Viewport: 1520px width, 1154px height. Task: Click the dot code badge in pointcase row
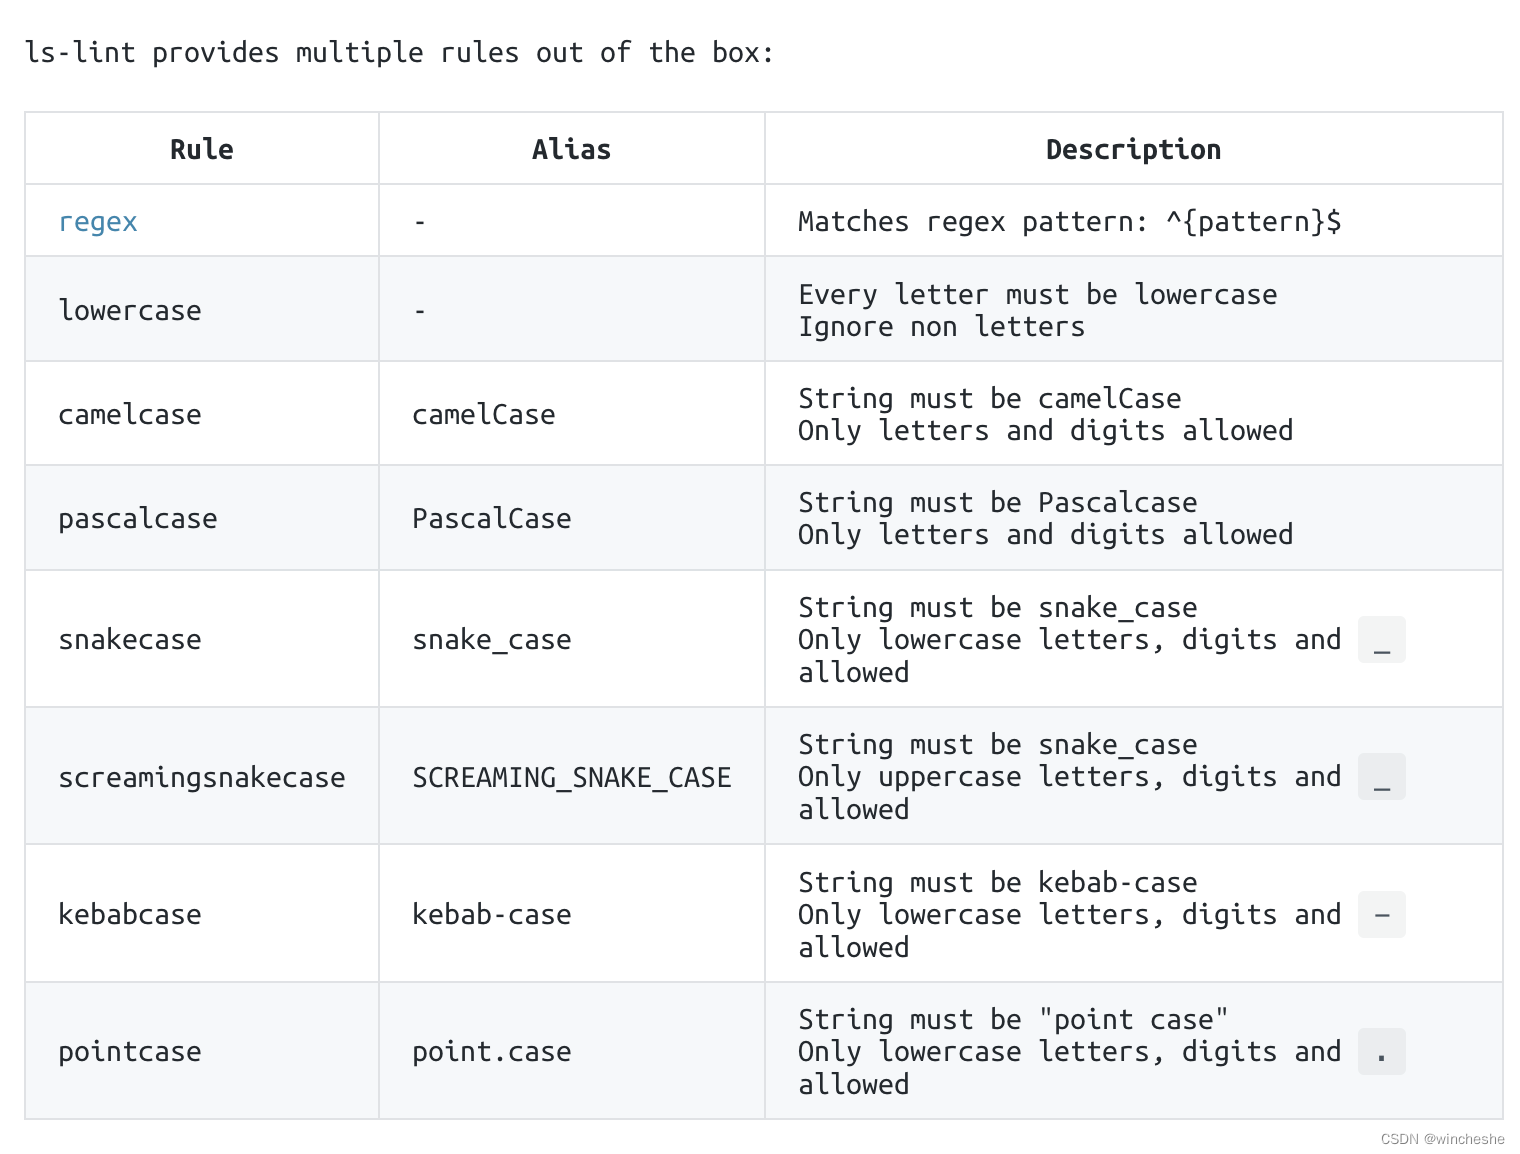pyautogui.click(x=1382, y=1052)
